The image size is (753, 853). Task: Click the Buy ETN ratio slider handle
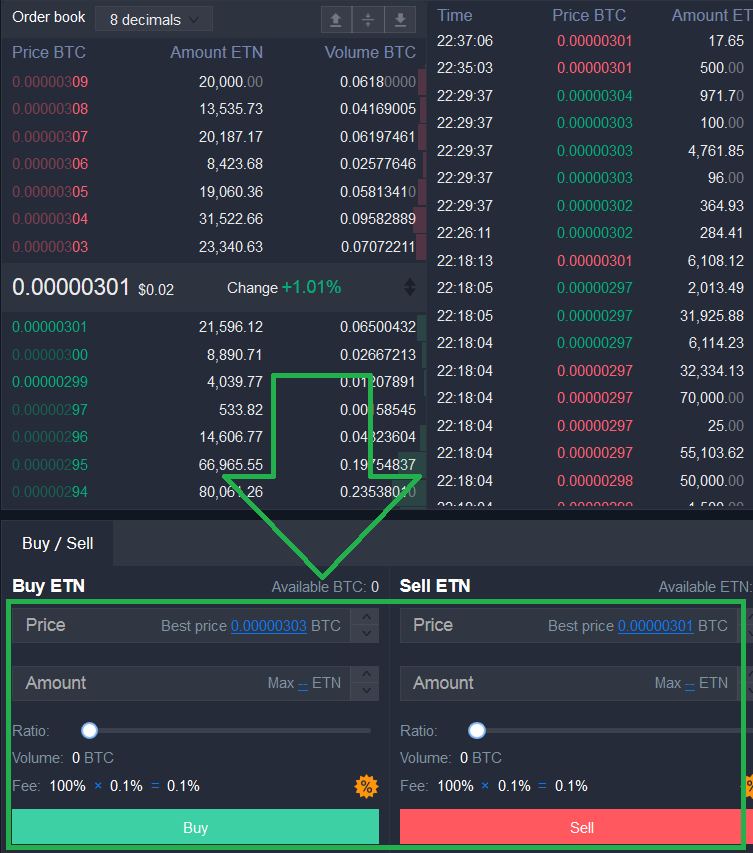coord(90,731)
